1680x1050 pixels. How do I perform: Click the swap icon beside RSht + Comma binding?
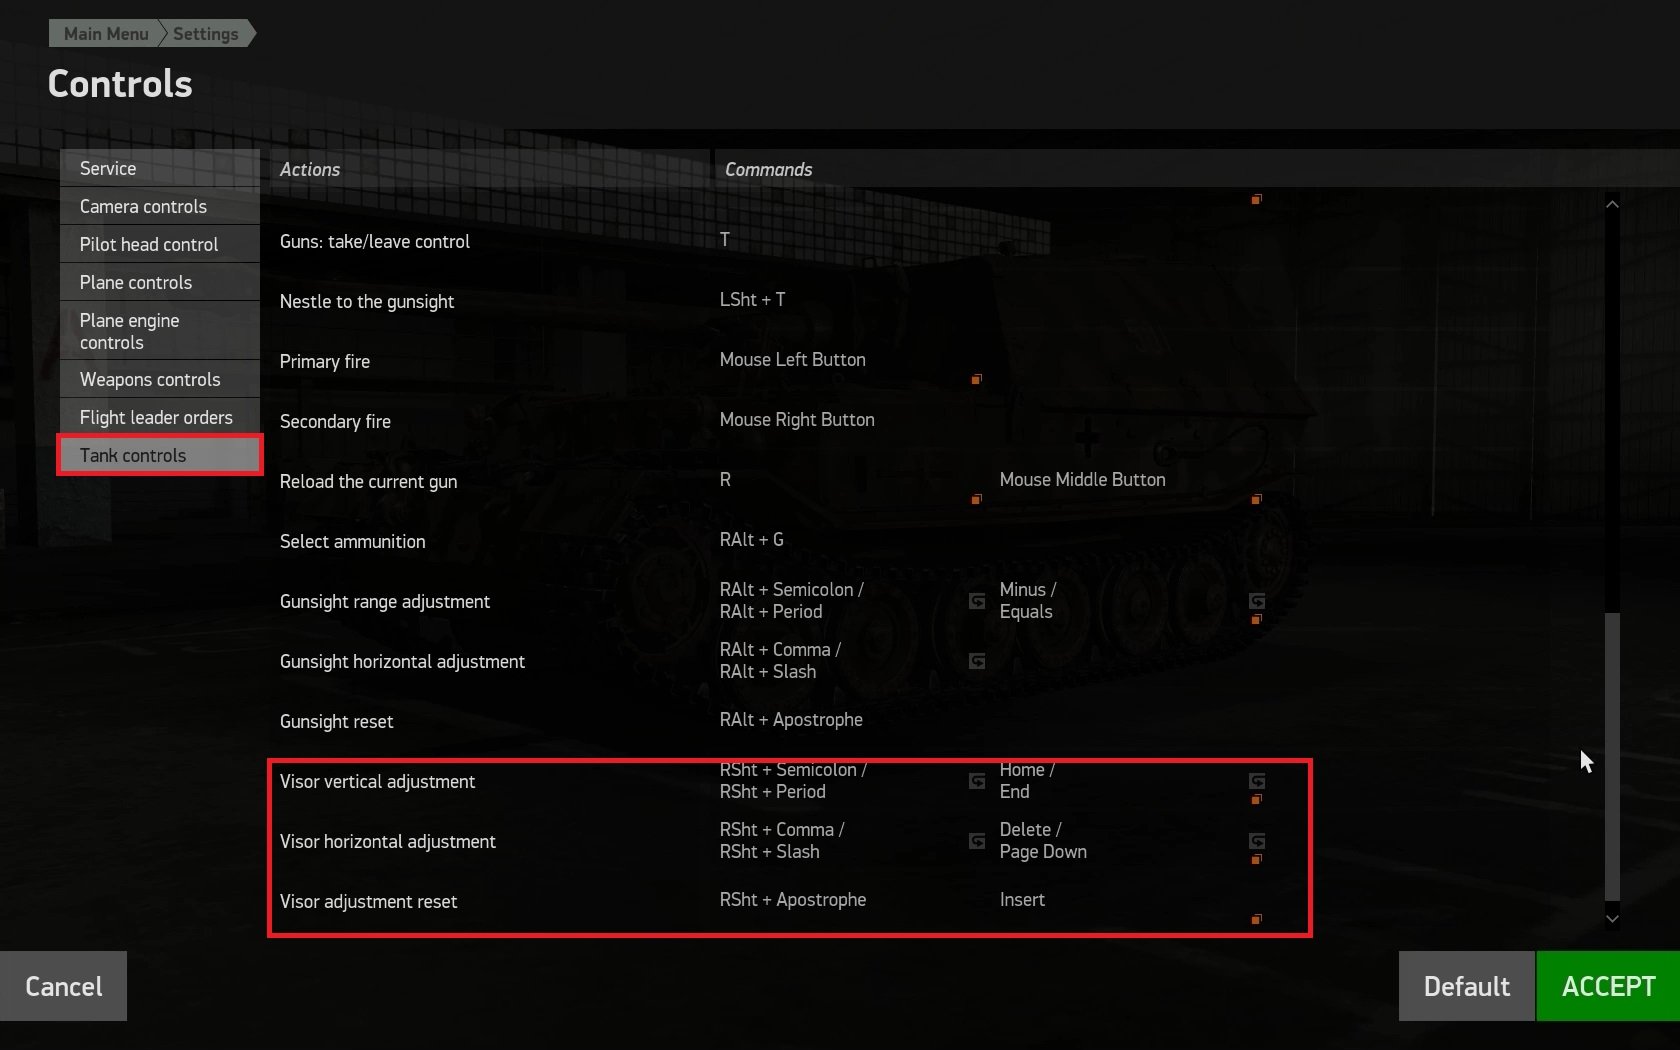(977, 841)
